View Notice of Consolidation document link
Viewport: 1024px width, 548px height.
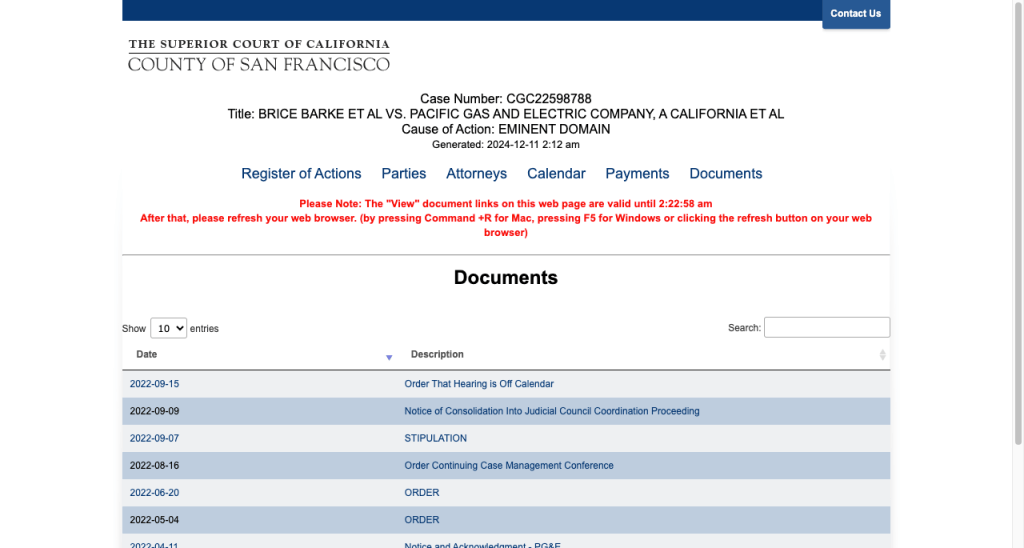pyautogui.click(x=551, y=411)
